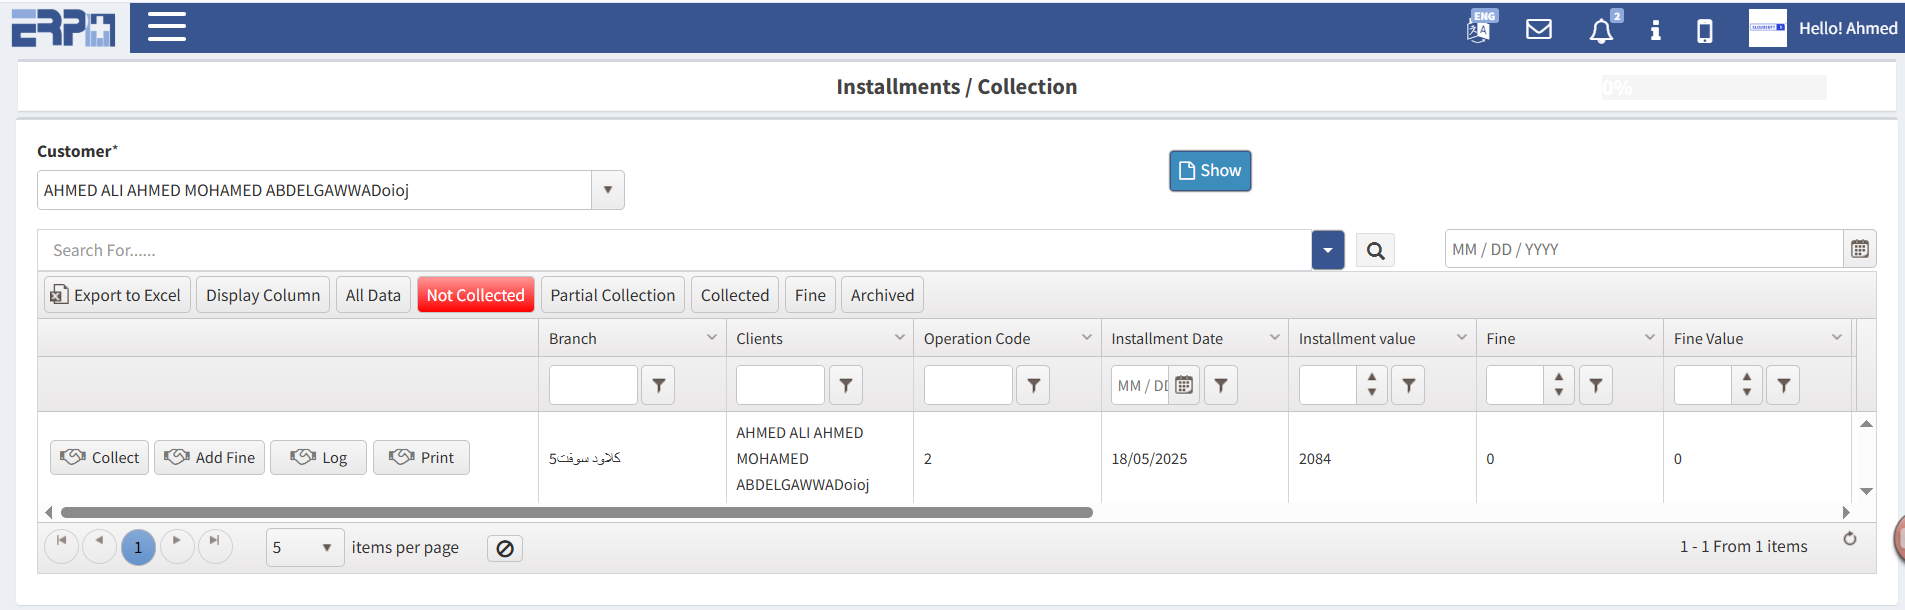This screenshot has height=610, width=1905.
Task: Select the Partial Collection filter tab
Action: coord(612,295)
